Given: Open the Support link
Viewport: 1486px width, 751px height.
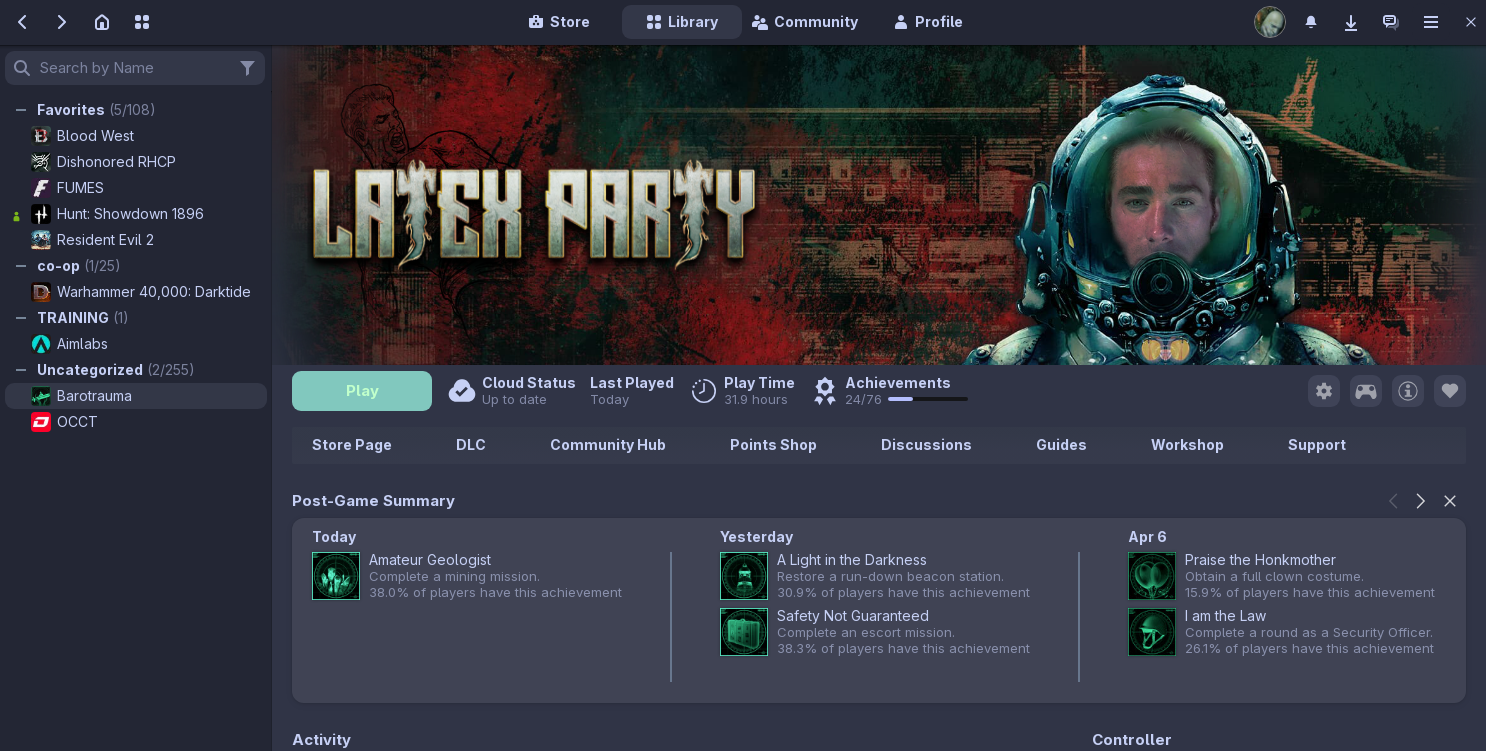Looking at the screenshot, I should (x=1317, y=445).
